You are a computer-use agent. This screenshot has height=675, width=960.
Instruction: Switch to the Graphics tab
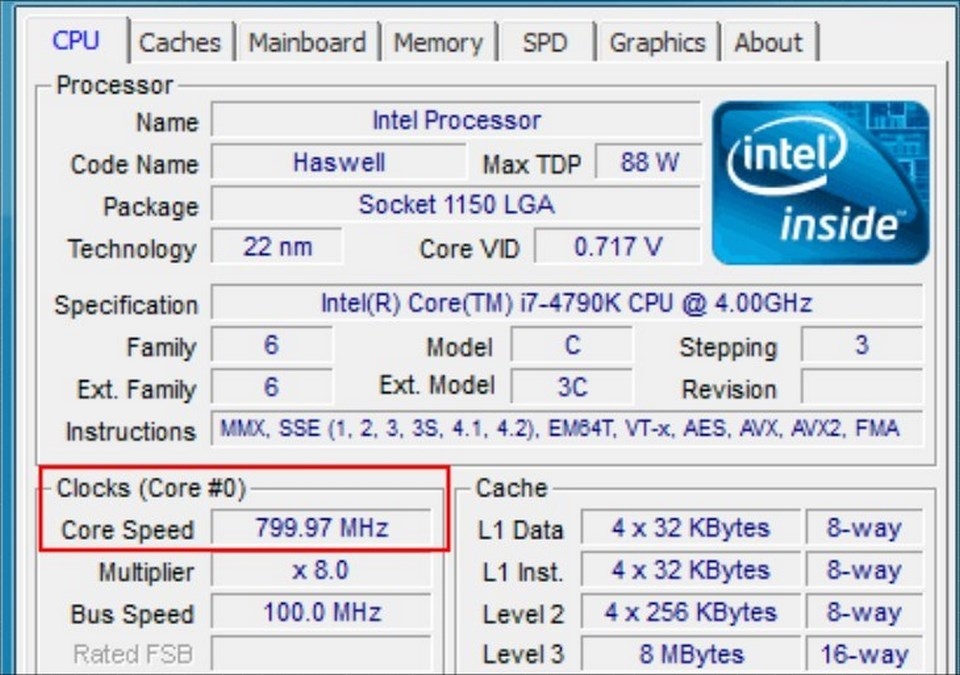(658, 42)
